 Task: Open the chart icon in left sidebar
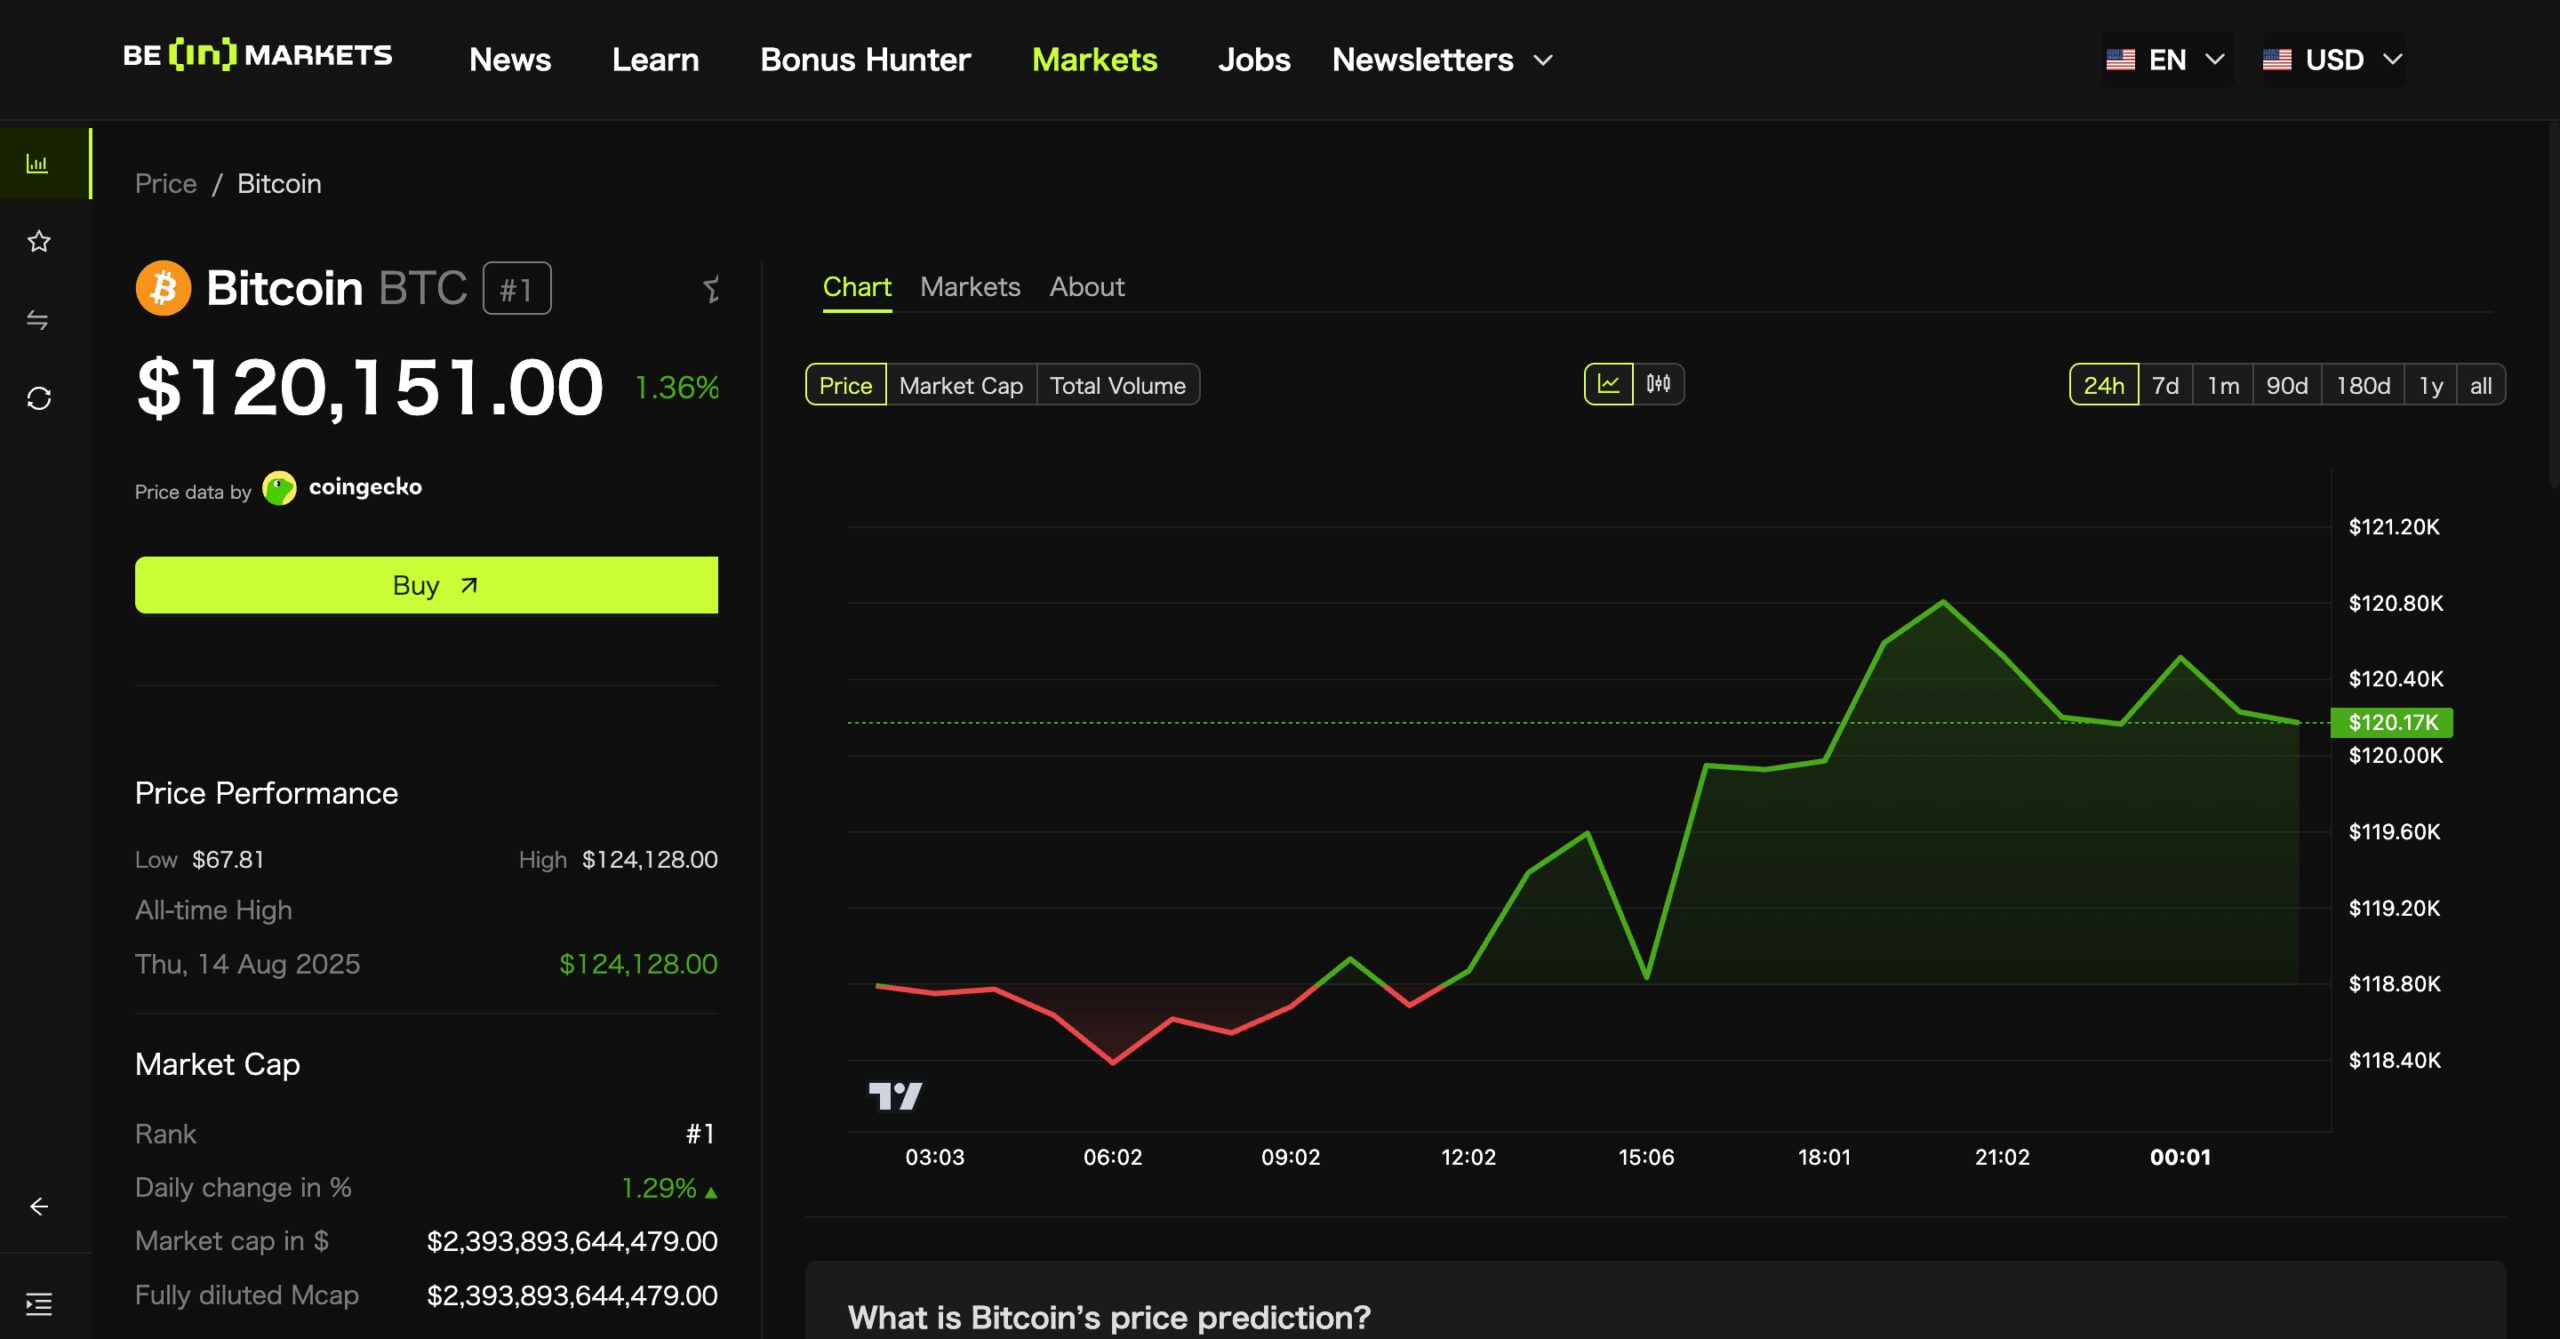pyautogui.click(x=38, y=163)
